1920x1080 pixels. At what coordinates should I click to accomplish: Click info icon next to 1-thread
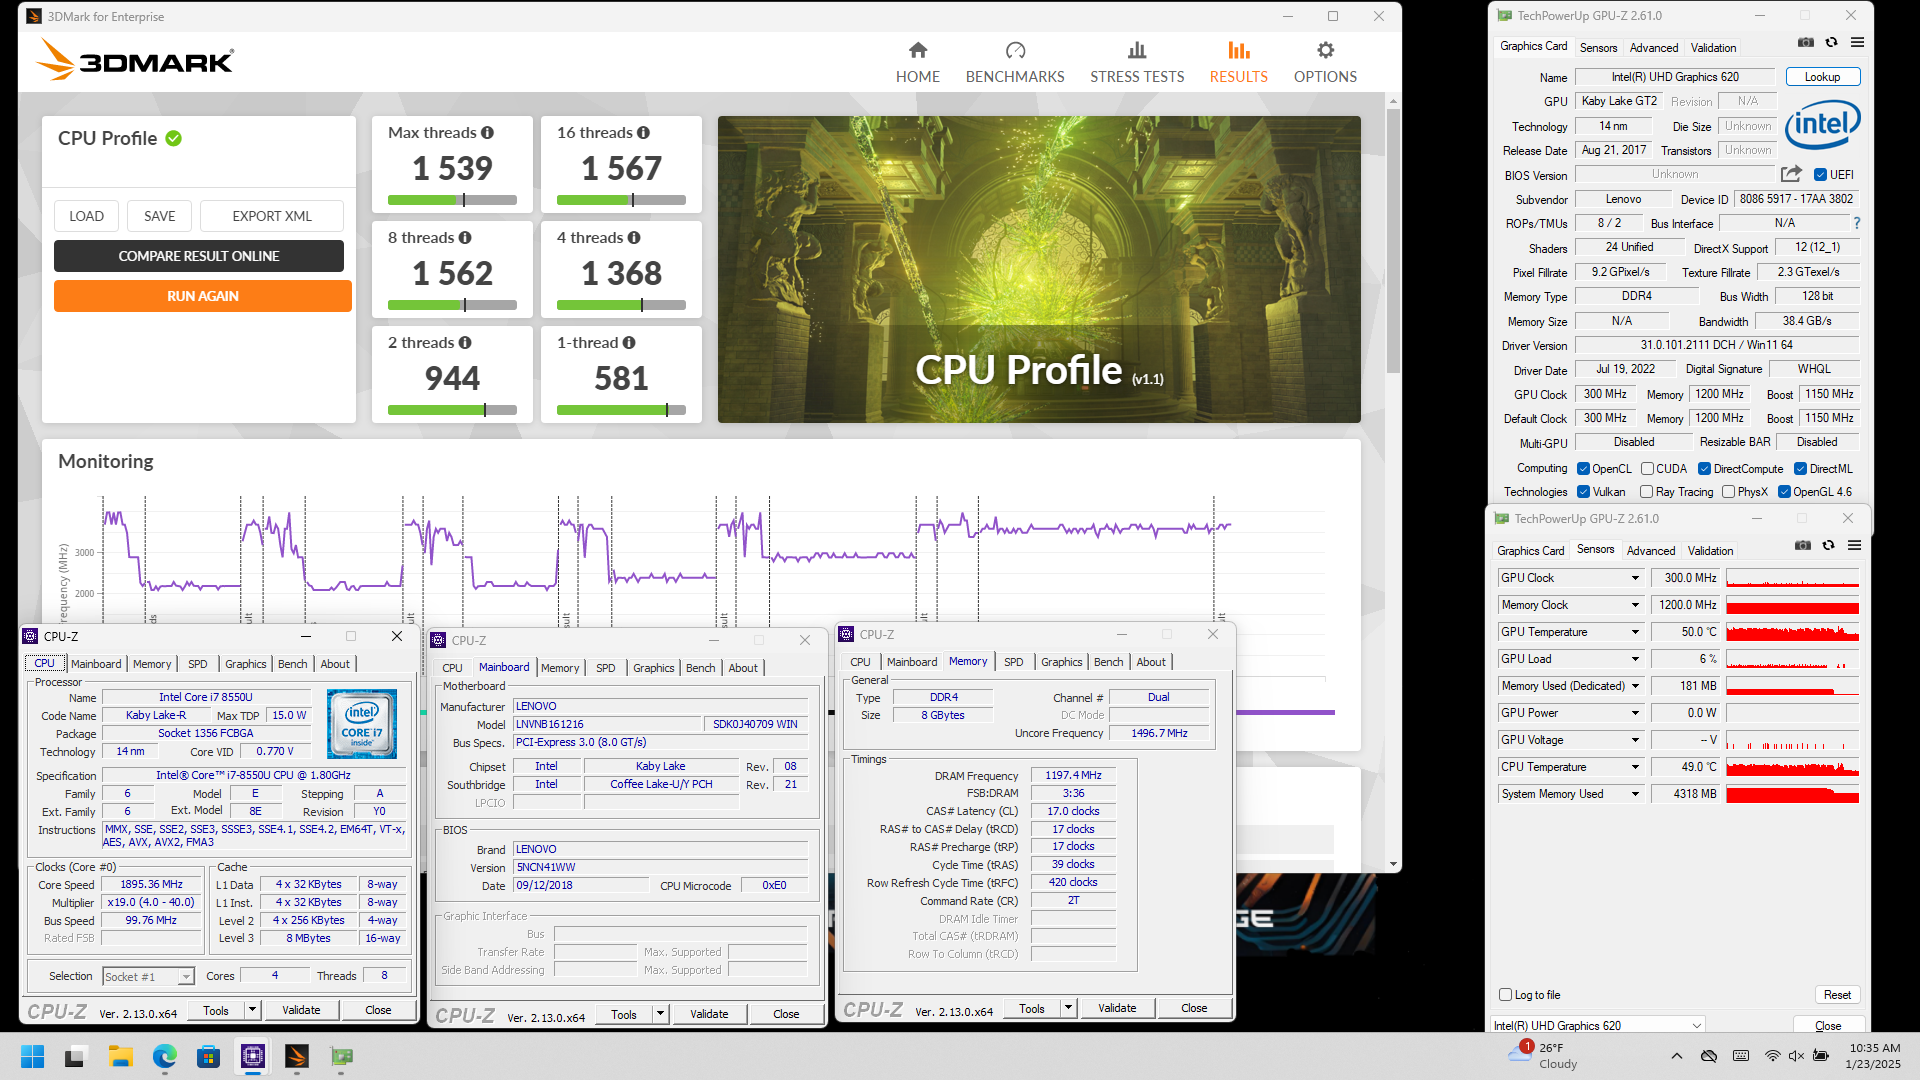629,343
